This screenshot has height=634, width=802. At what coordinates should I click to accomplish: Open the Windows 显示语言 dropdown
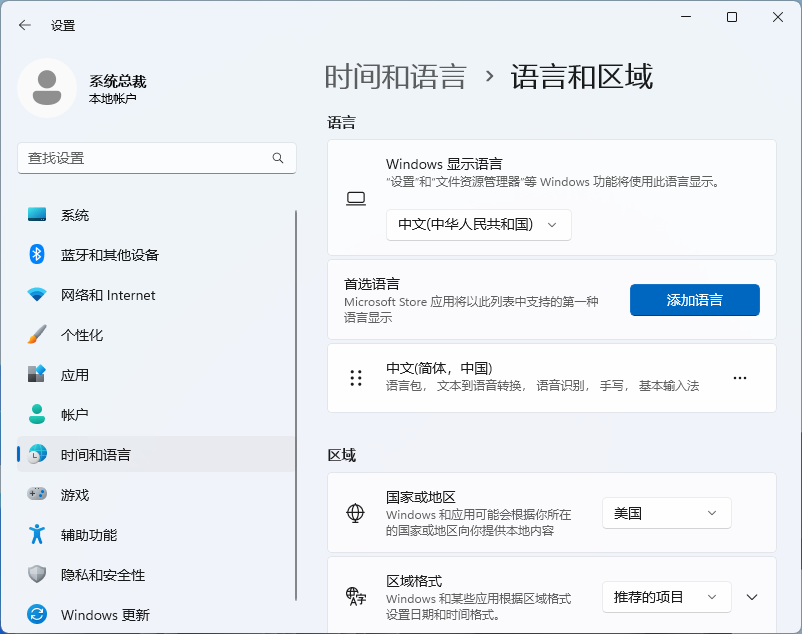tap(478, 225)
